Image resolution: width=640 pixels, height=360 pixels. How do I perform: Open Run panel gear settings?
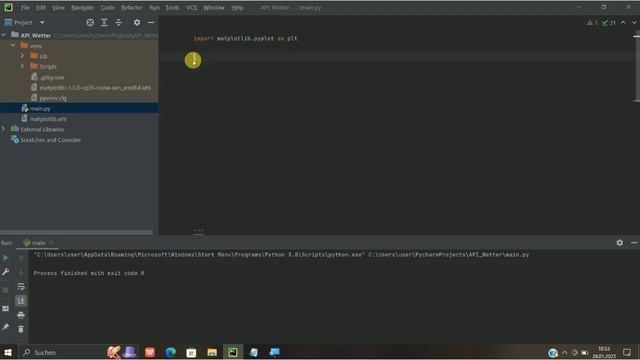(620, 243)
